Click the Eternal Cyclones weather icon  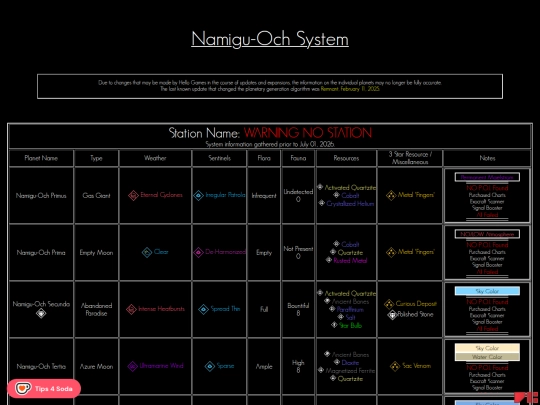click(x=133, y=195)
